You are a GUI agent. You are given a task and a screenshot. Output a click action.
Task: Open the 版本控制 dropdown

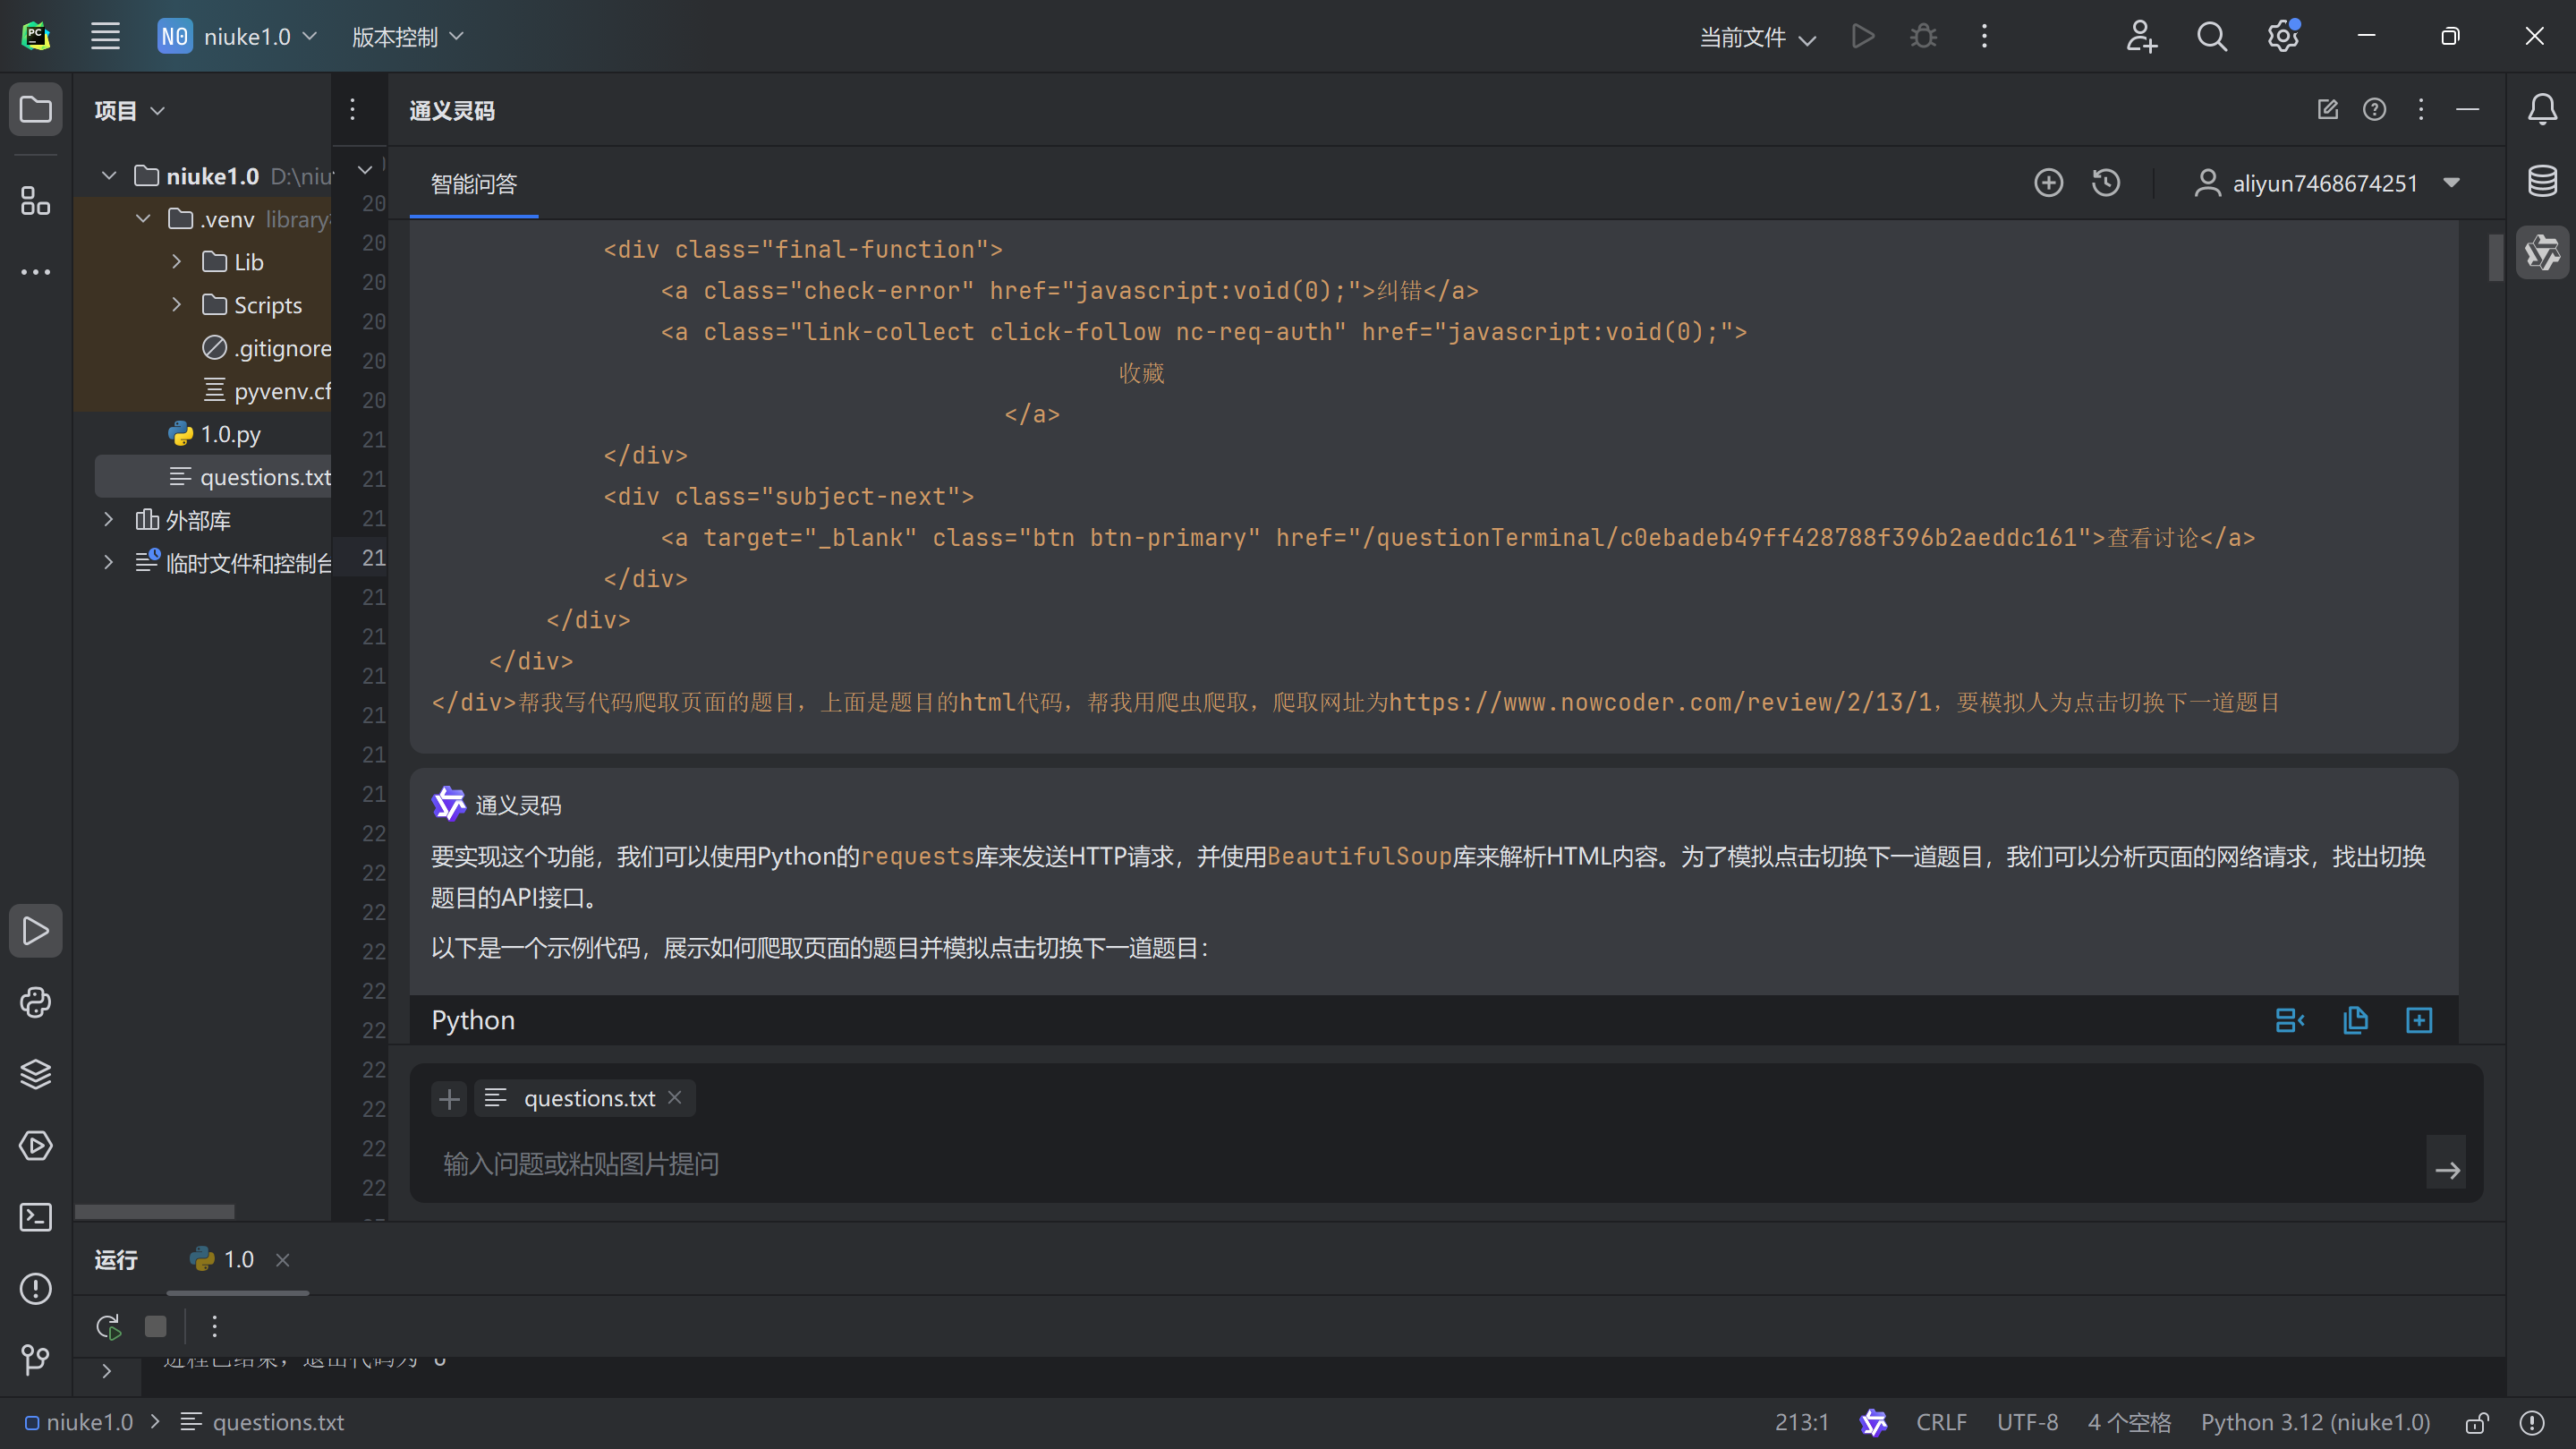click(x=408, y=37)
